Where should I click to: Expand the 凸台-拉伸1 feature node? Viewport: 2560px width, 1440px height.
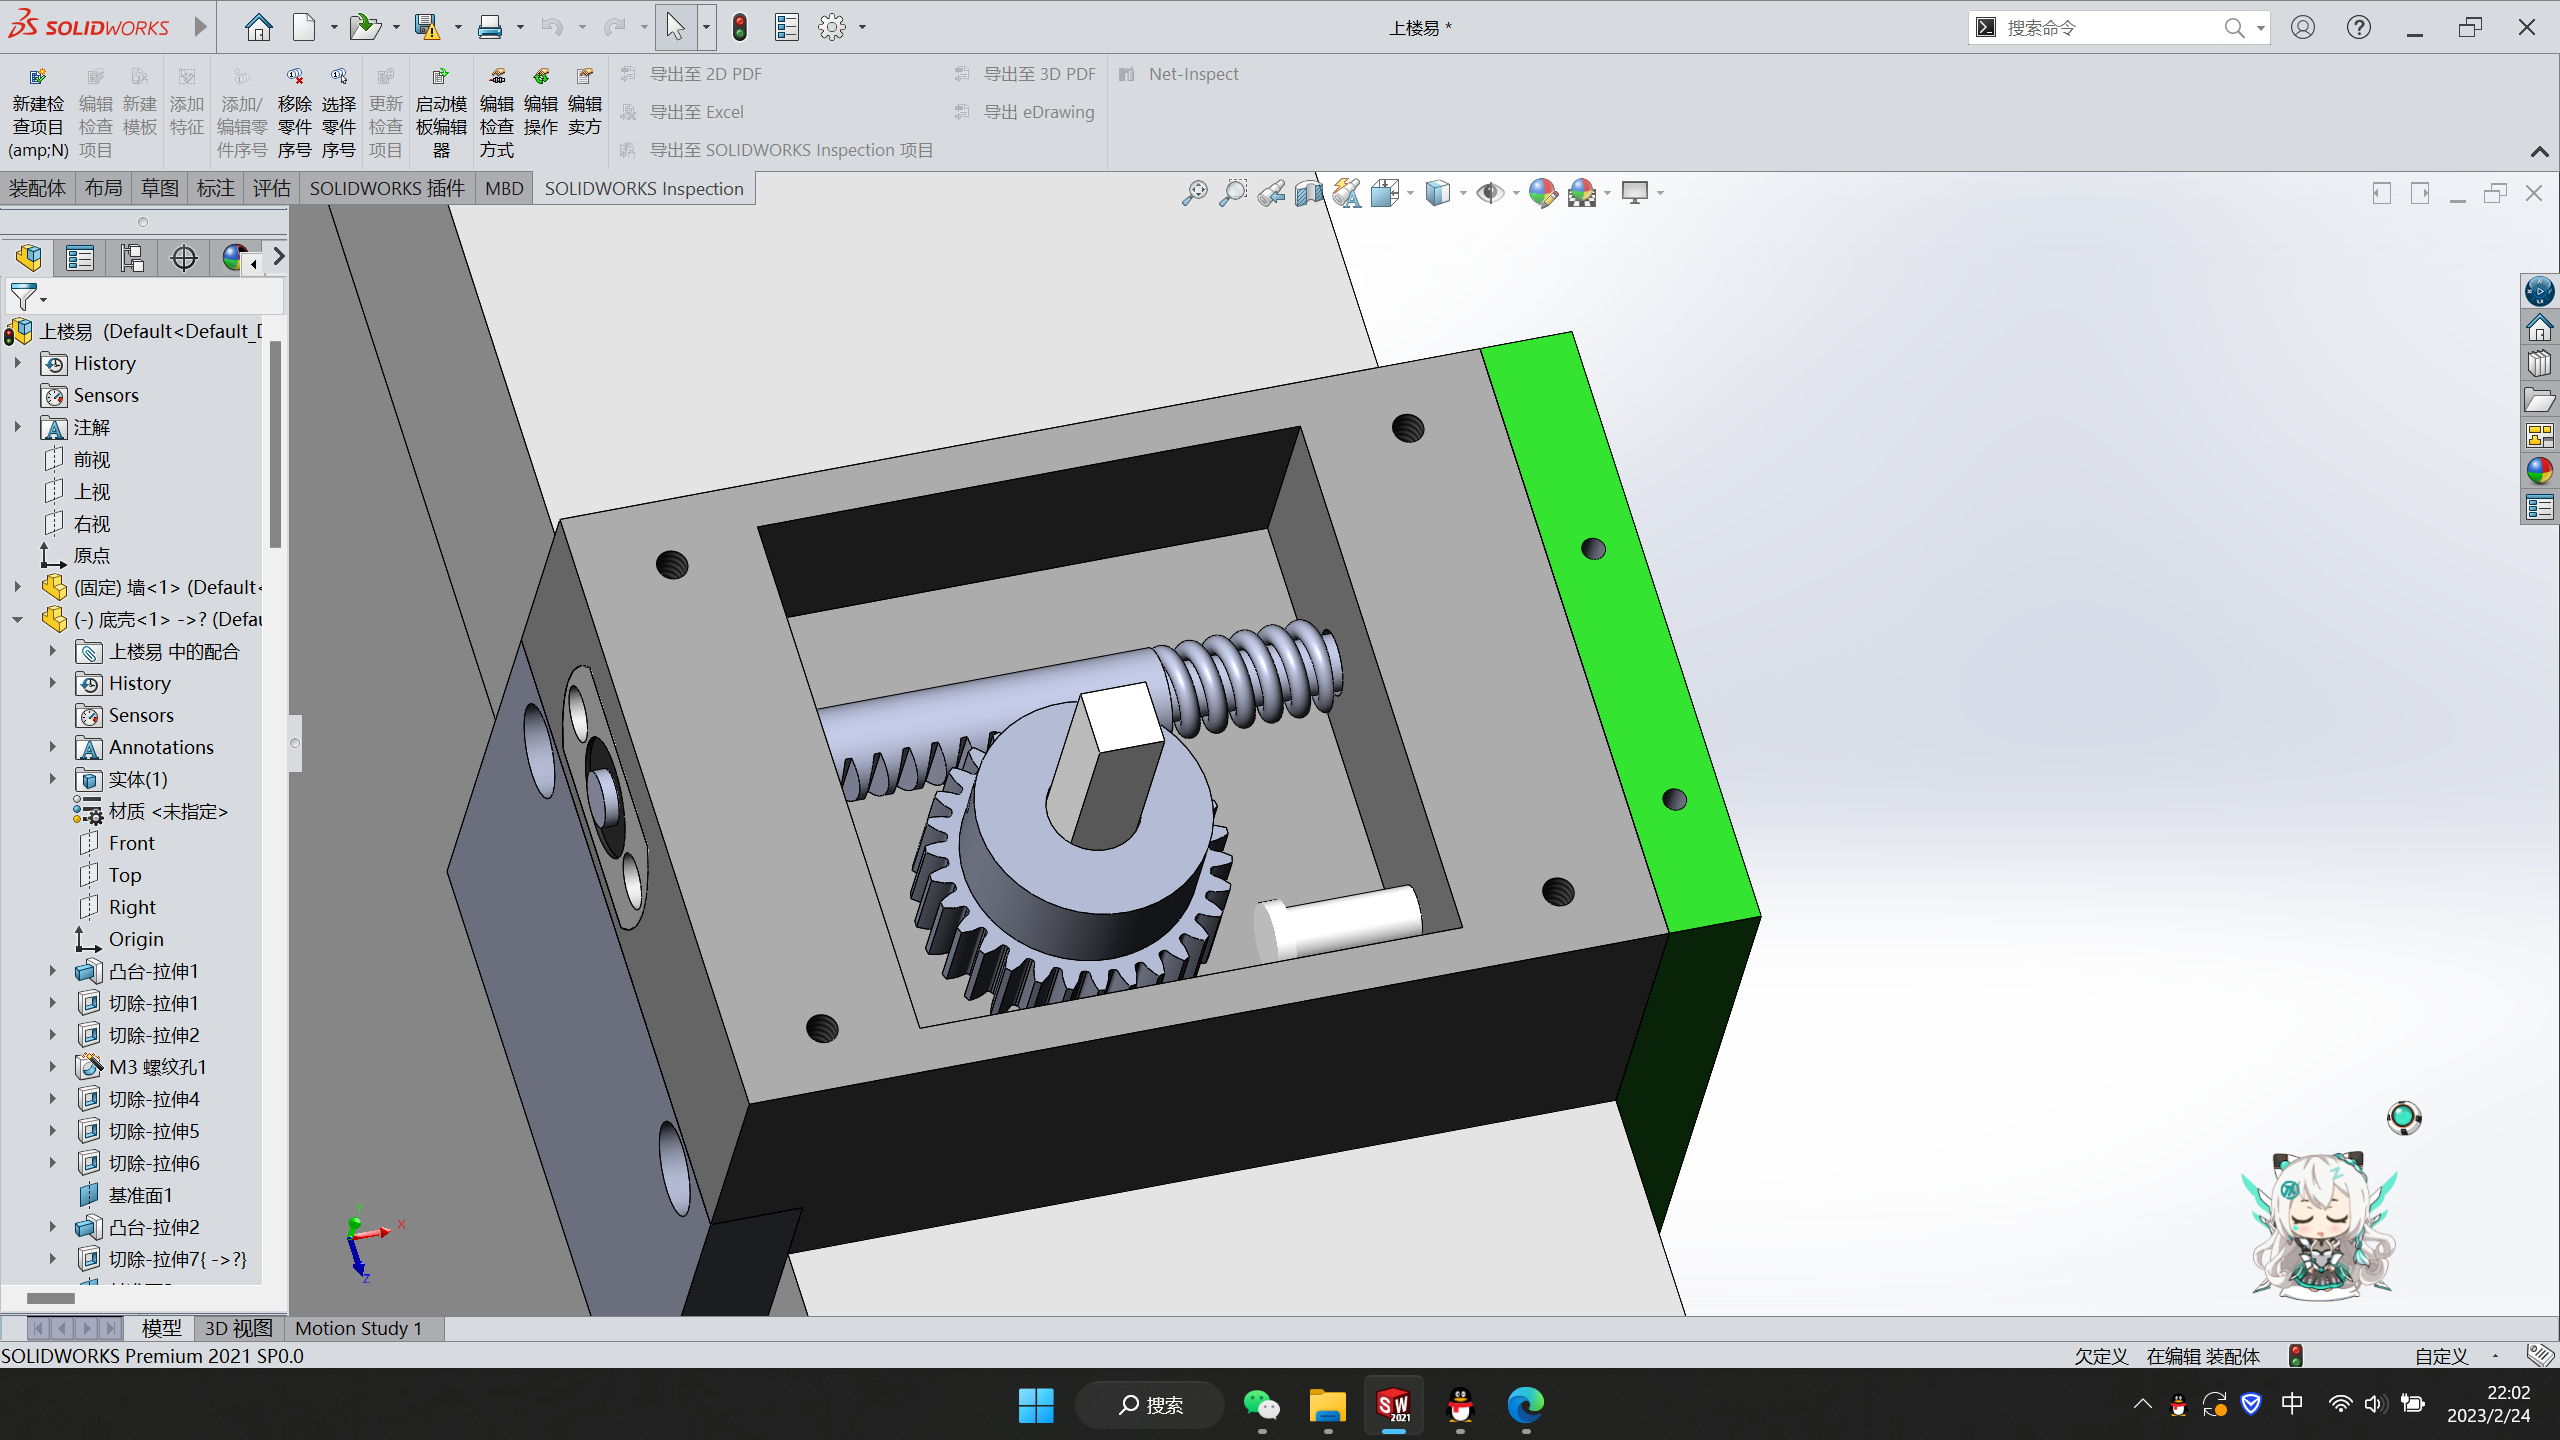point(53,971)
